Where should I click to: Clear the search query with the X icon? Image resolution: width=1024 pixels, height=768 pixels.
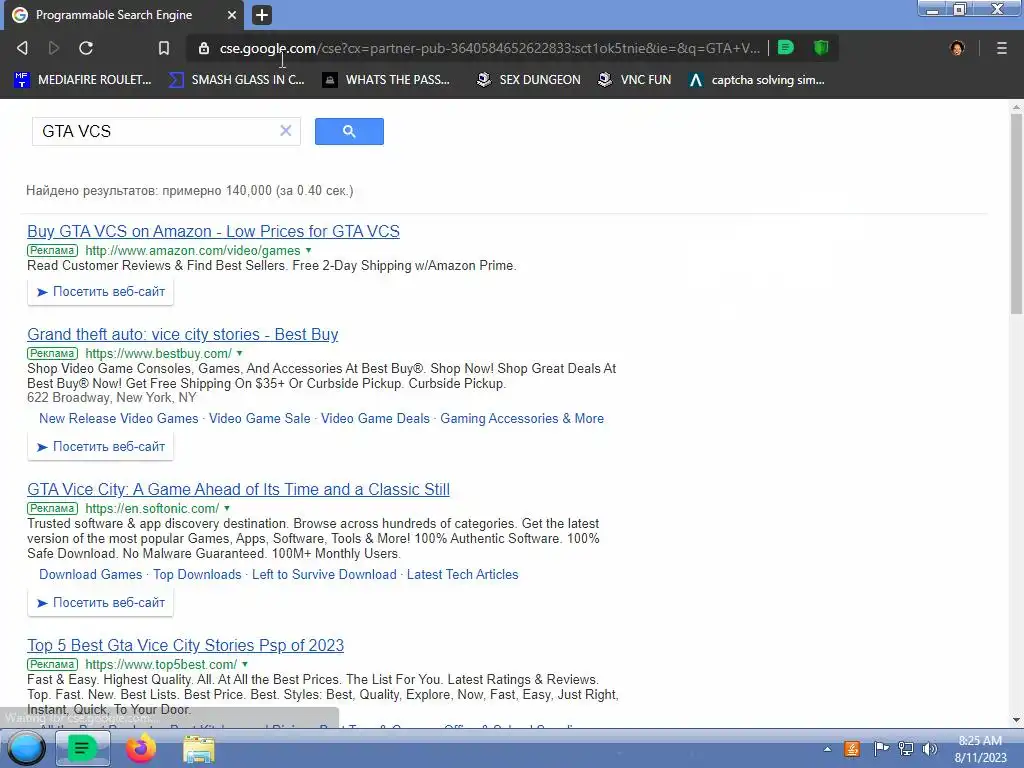[x=285, y=131]
